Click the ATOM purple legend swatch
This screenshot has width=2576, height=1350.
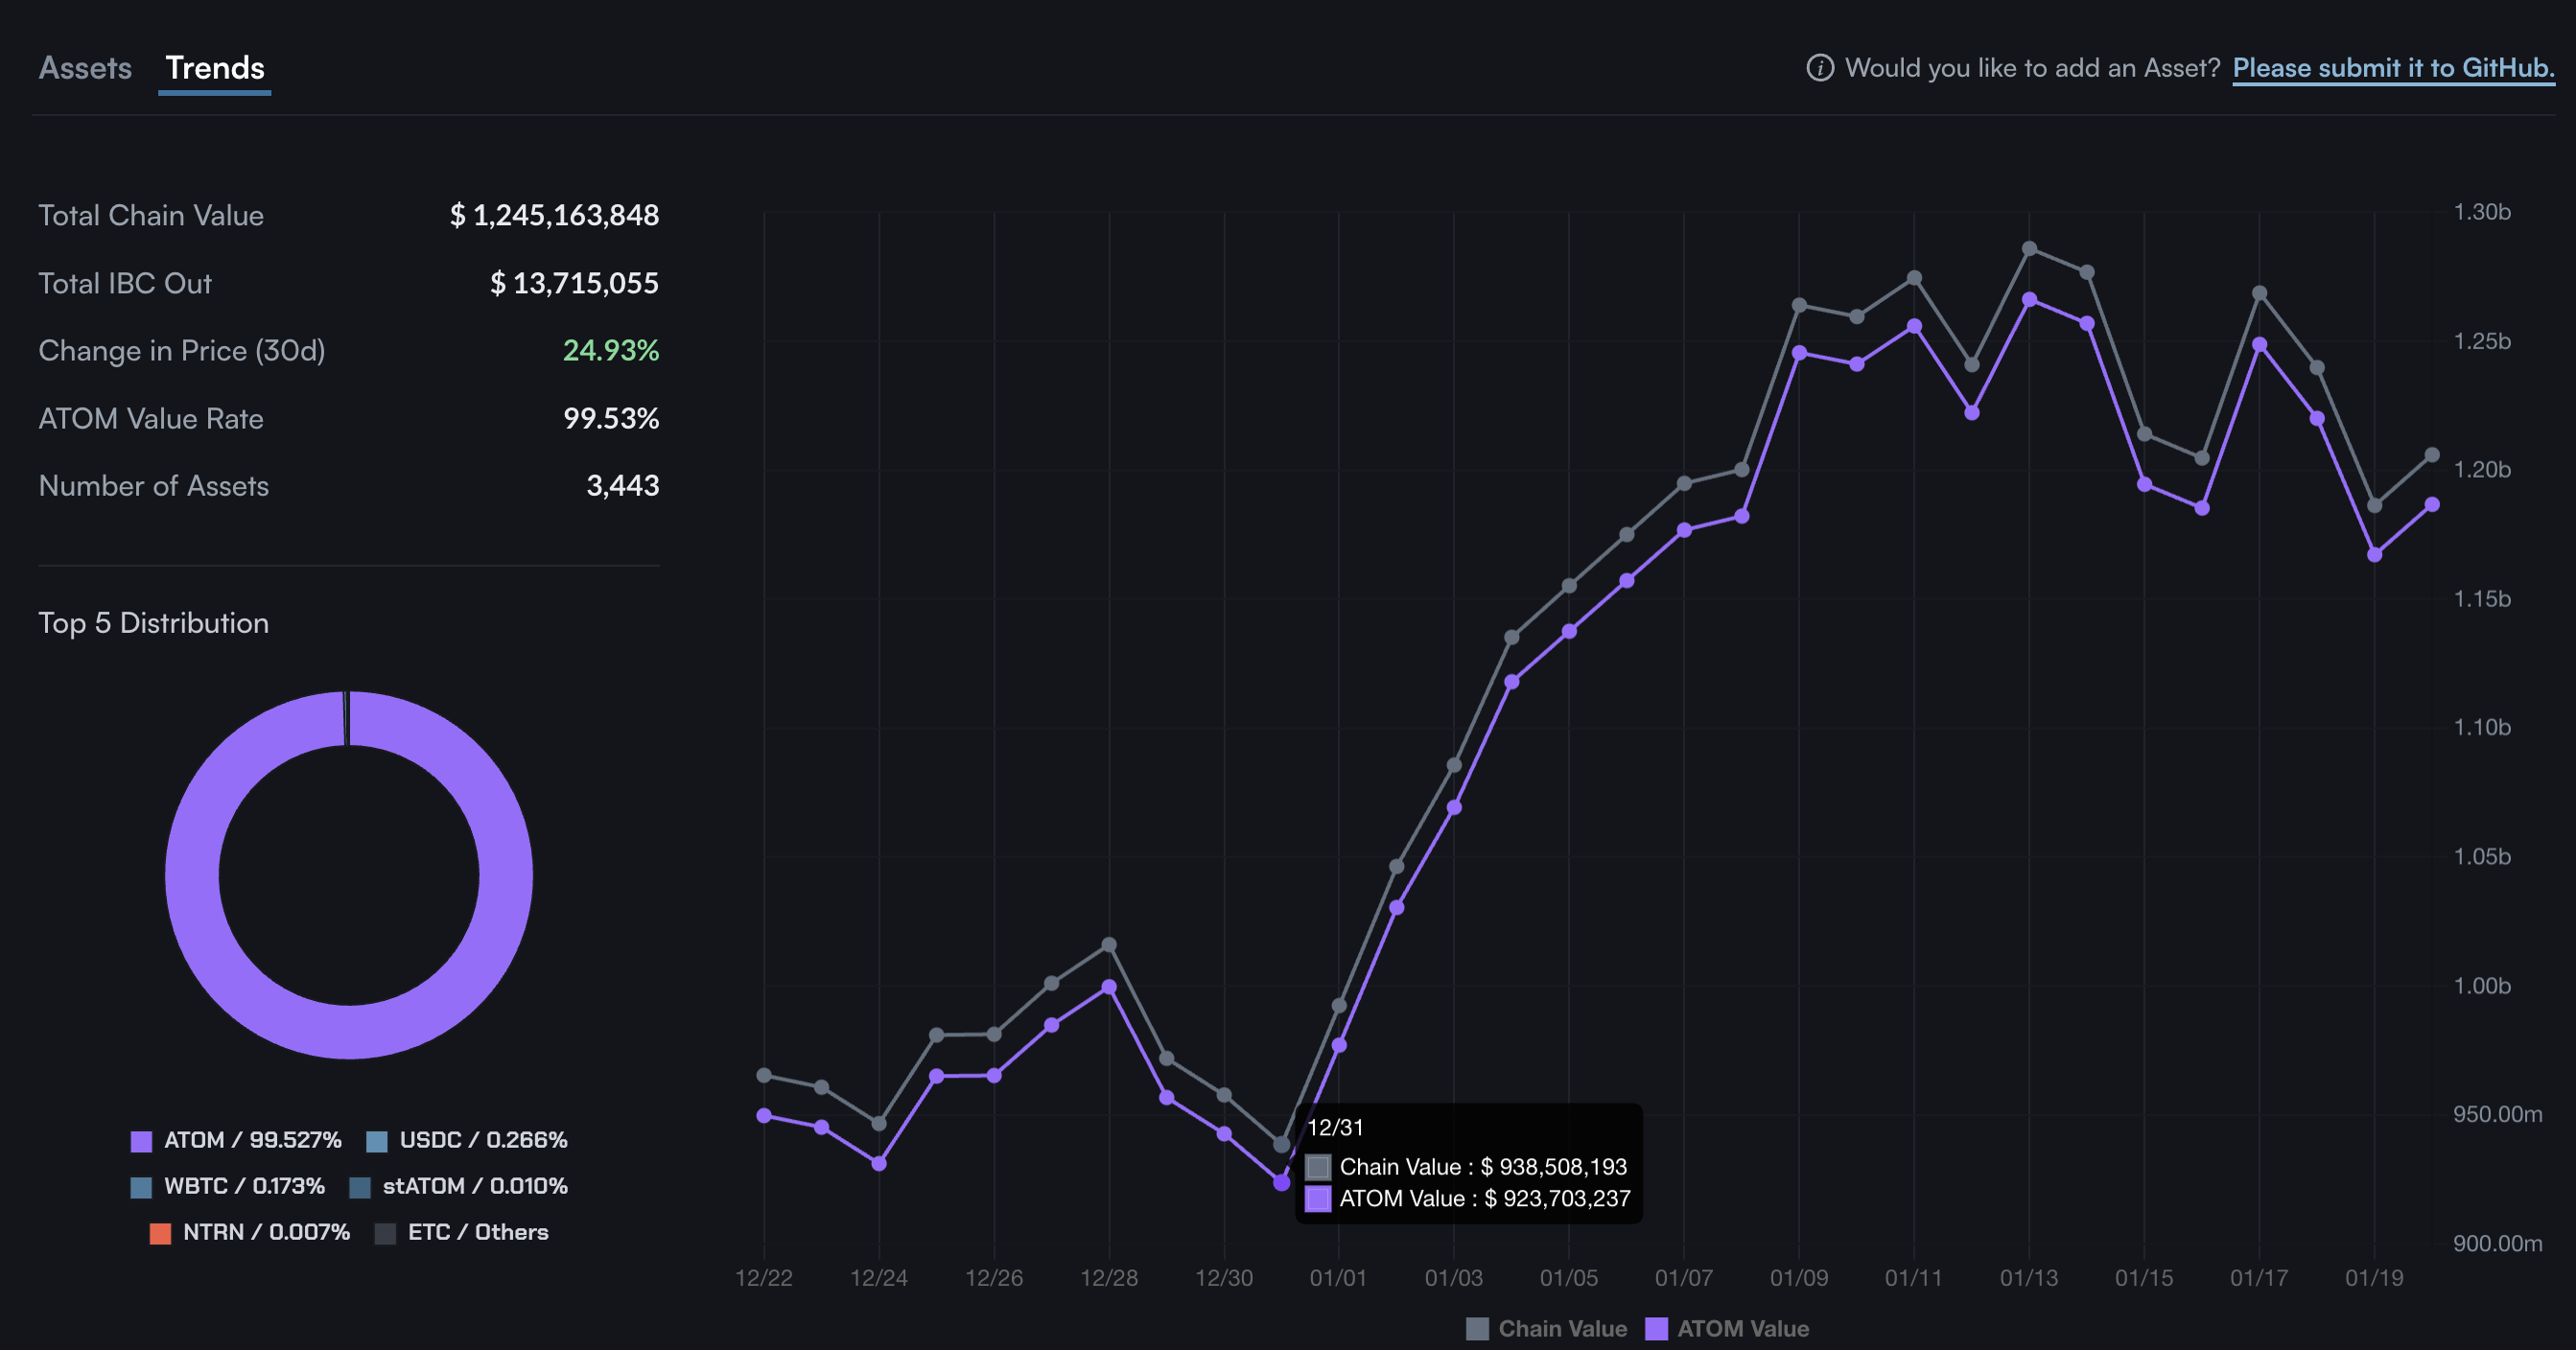tap(142, 1141)
